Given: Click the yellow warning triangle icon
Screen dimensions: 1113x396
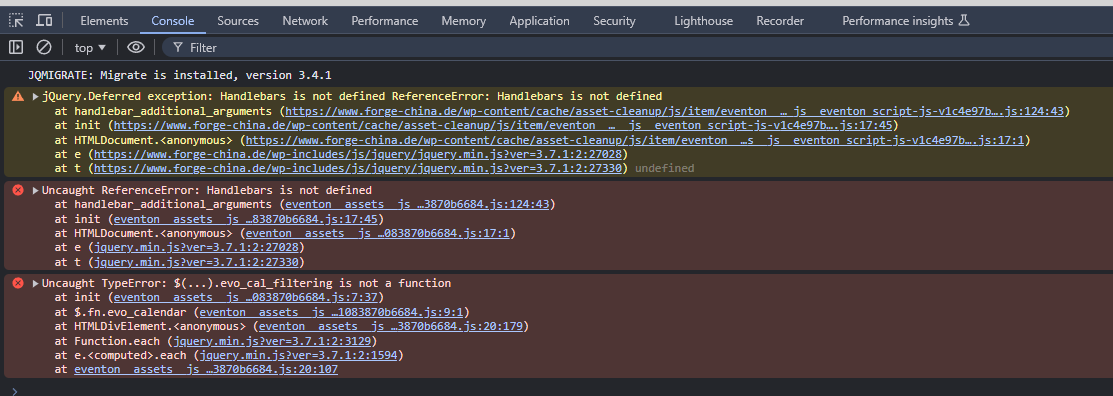Looking at the screenshot, I should coord(18,96).
